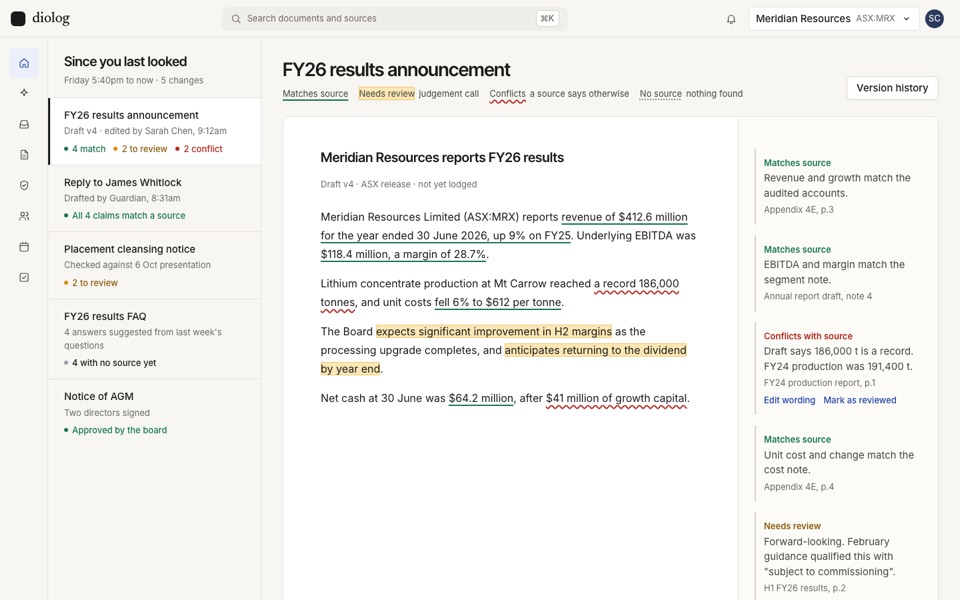The image size is (960, 600).
Task: Click the '$41 million of growth capital' claim
Action: pyautogui.click(x=616, y=398)
